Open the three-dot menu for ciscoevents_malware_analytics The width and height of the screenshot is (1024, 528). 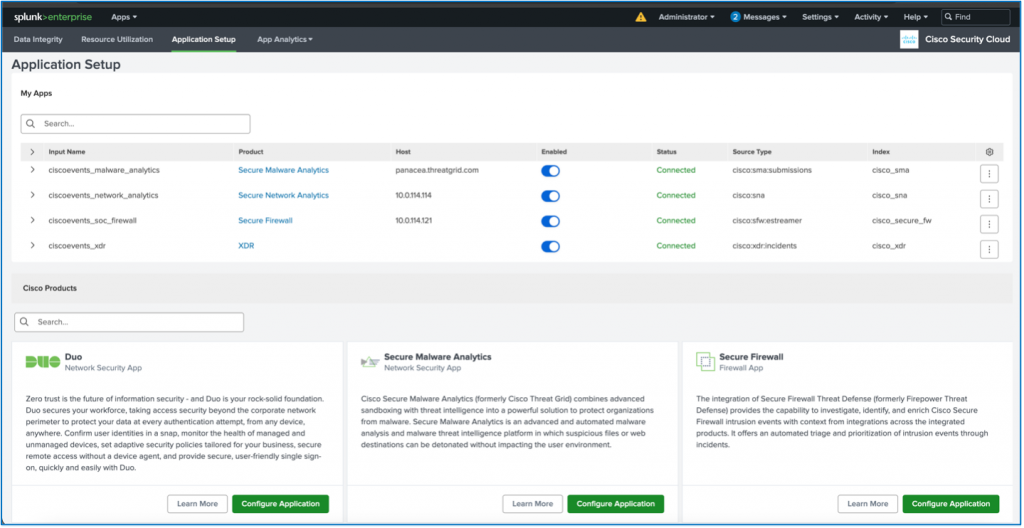click(989, 173)
